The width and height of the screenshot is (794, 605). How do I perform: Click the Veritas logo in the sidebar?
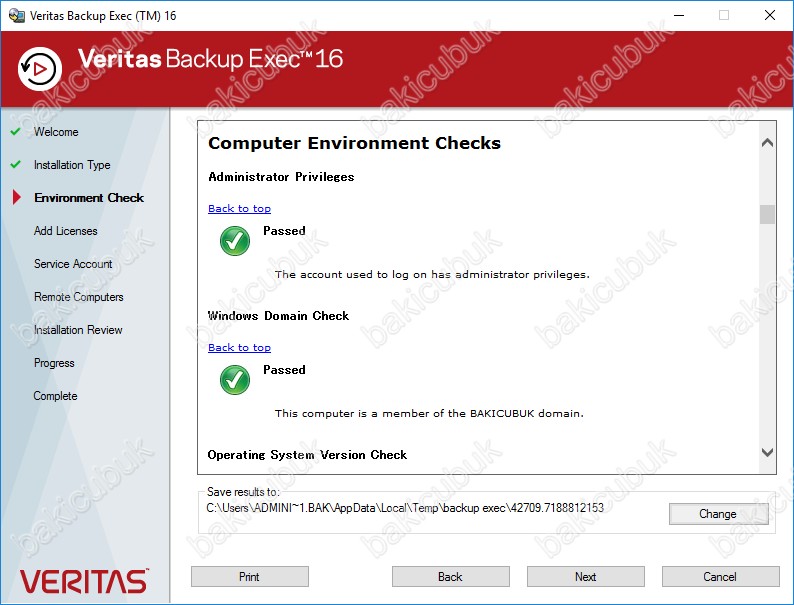pyautogui.click(x=84, y=581)
